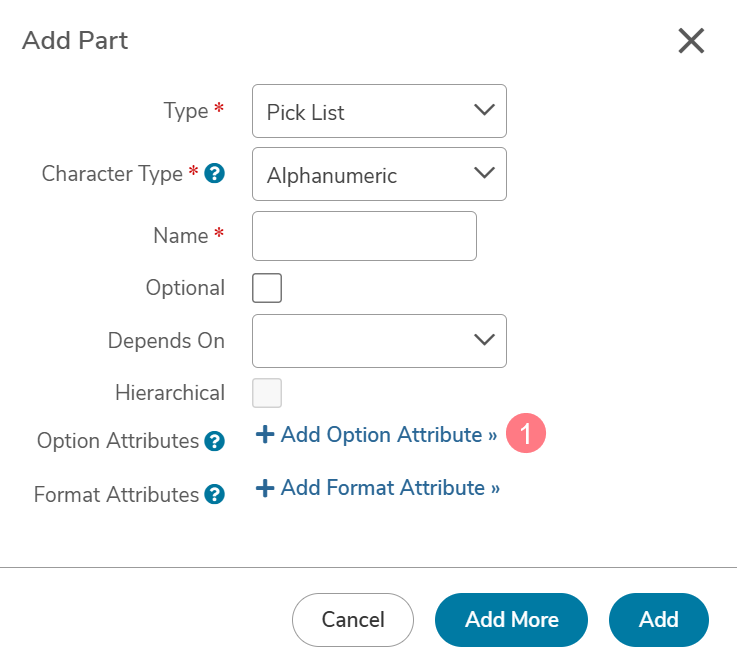
Task: Click the Add More button
Action: tap(511, 620)
